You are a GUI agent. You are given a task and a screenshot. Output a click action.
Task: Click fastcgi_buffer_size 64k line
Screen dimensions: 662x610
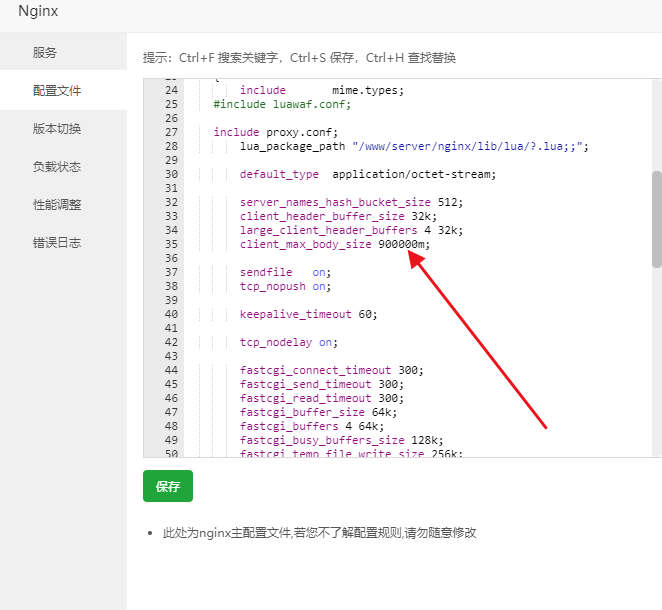click(318, 412)
